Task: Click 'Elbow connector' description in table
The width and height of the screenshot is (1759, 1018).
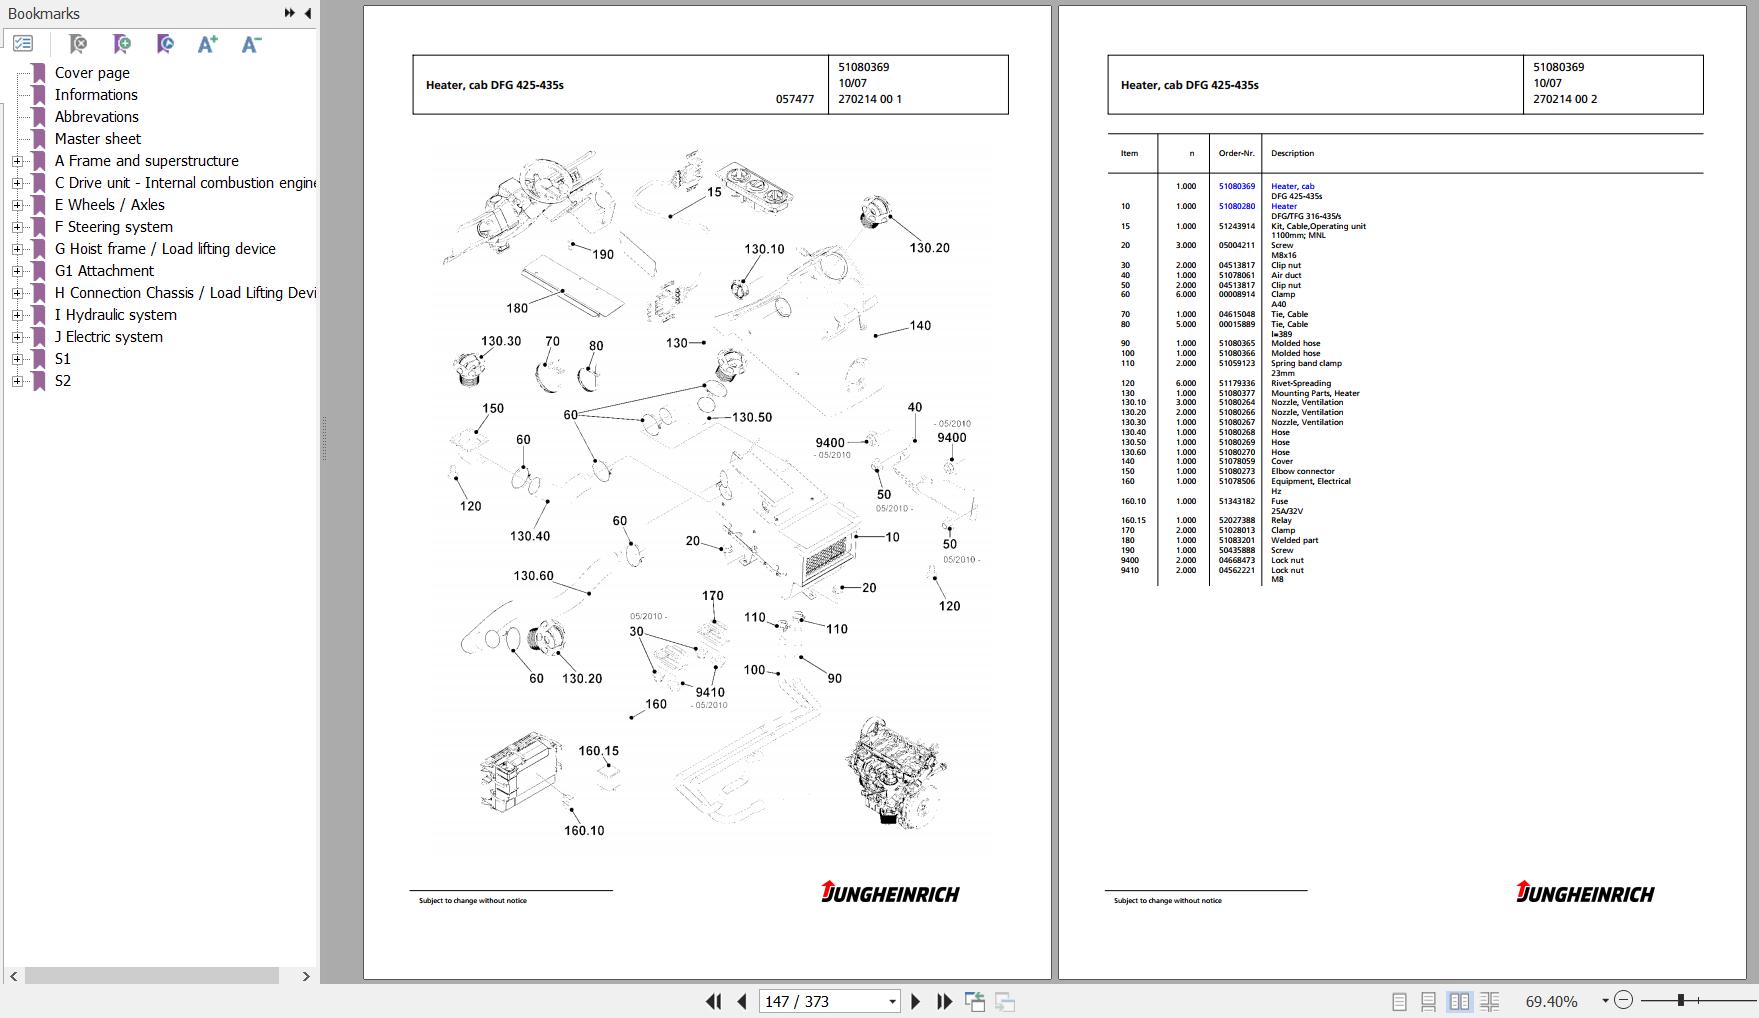Action: 1303,471
